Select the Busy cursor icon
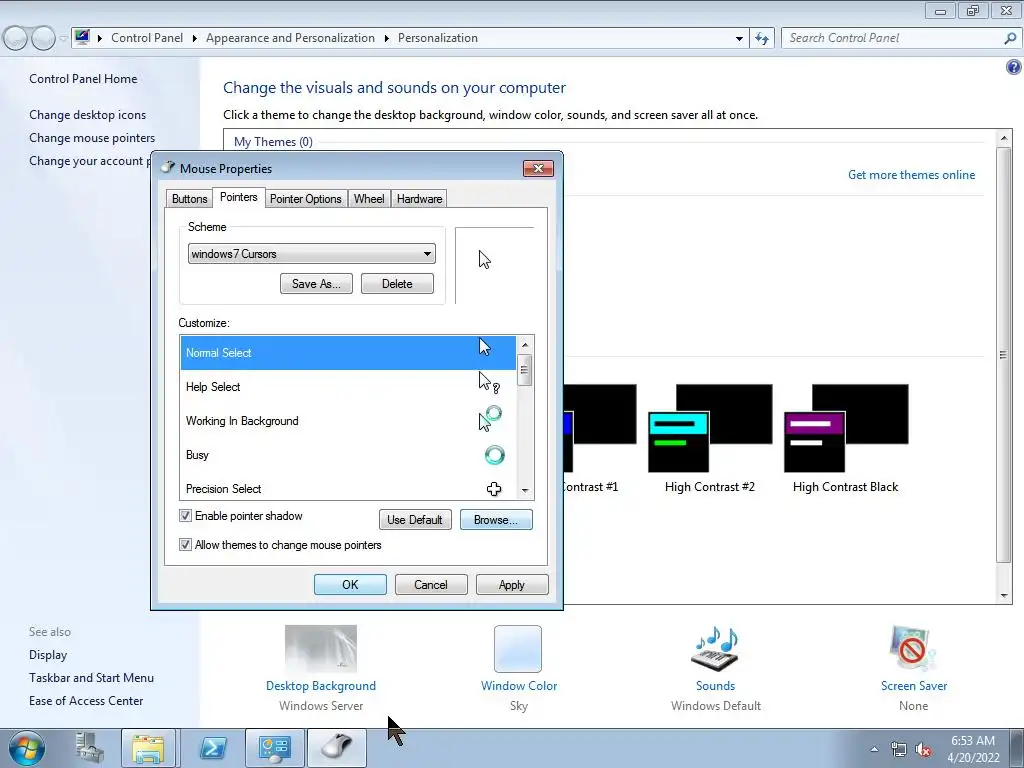 tap(494, 455)
